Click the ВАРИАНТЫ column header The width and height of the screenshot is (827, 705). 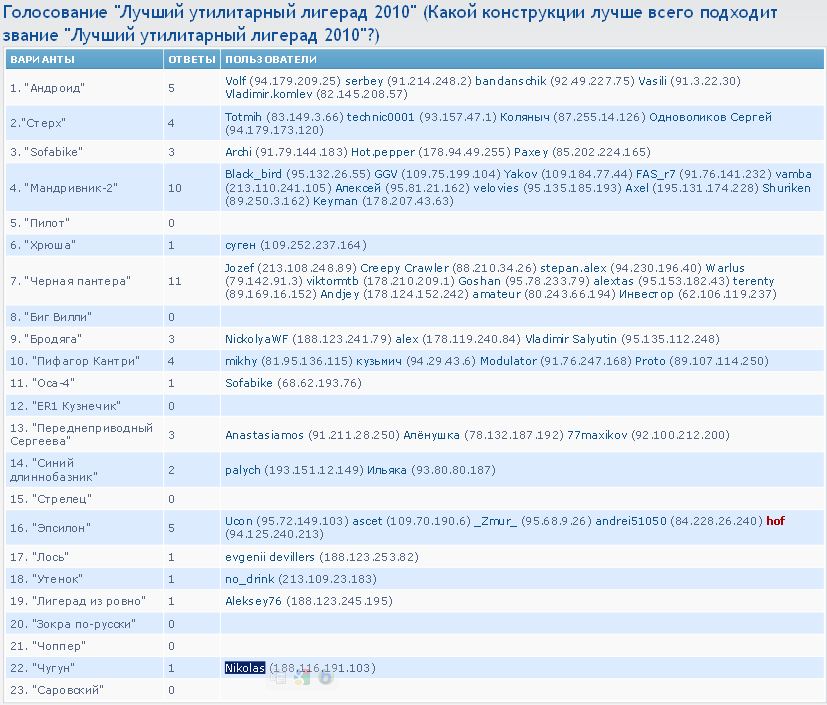pyautogui.click(x=42, y=60)
